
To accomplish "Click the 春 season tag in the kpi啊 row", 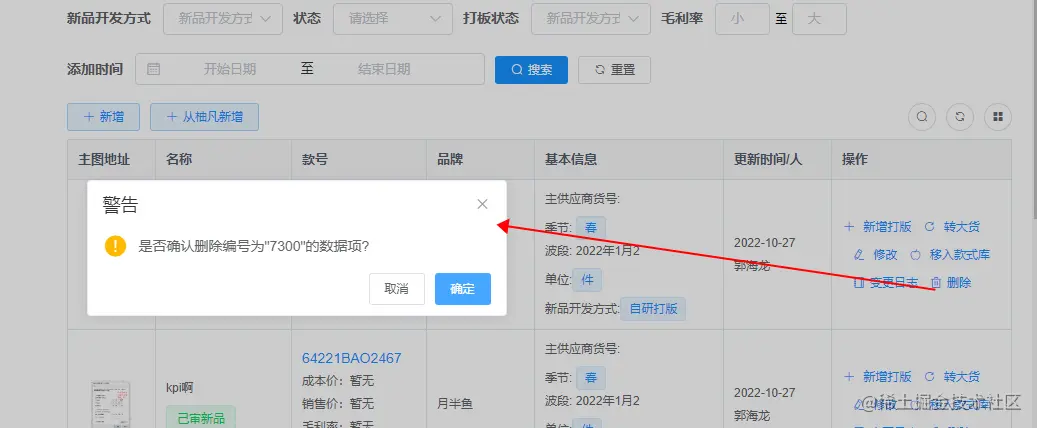I will coord(591,378).
